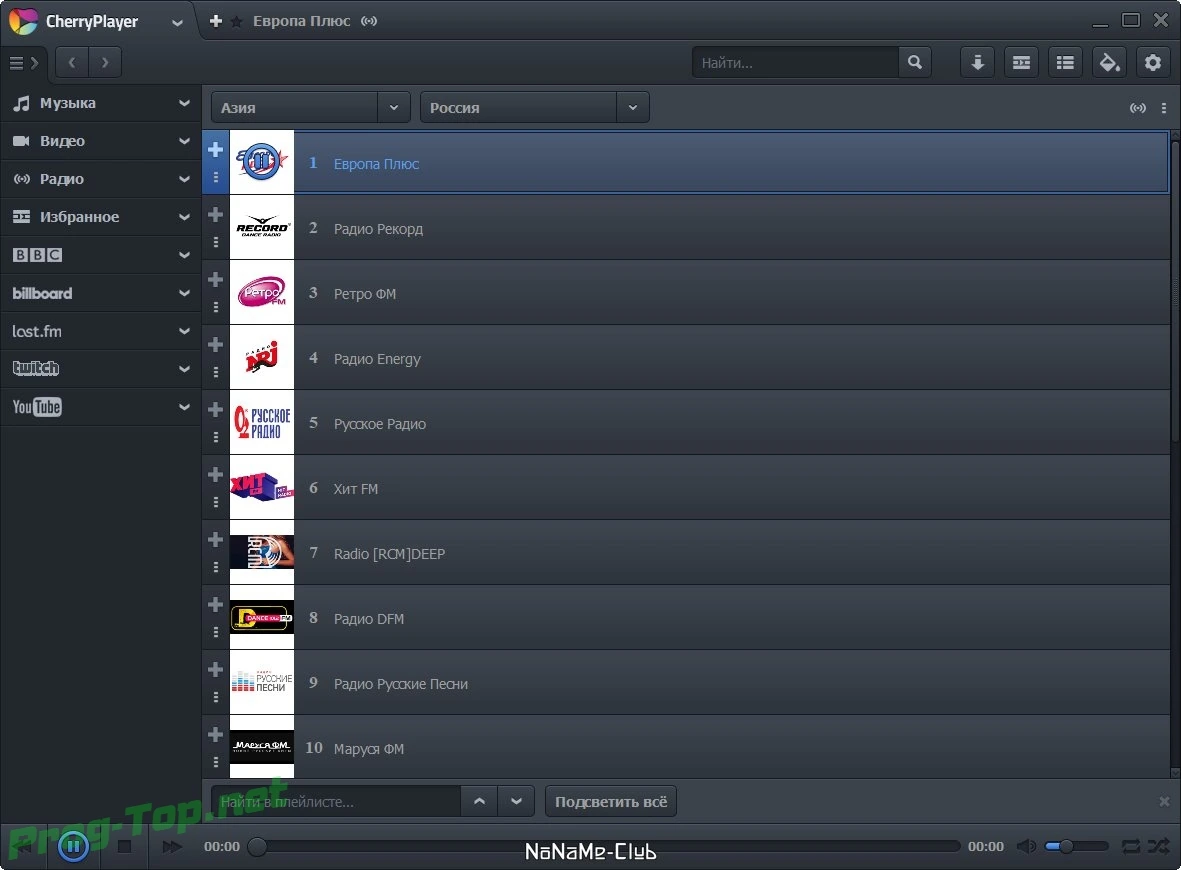Viewport: 1181px width, 870px height.
Task: Click the Найти search field
Action: point(795,63)
